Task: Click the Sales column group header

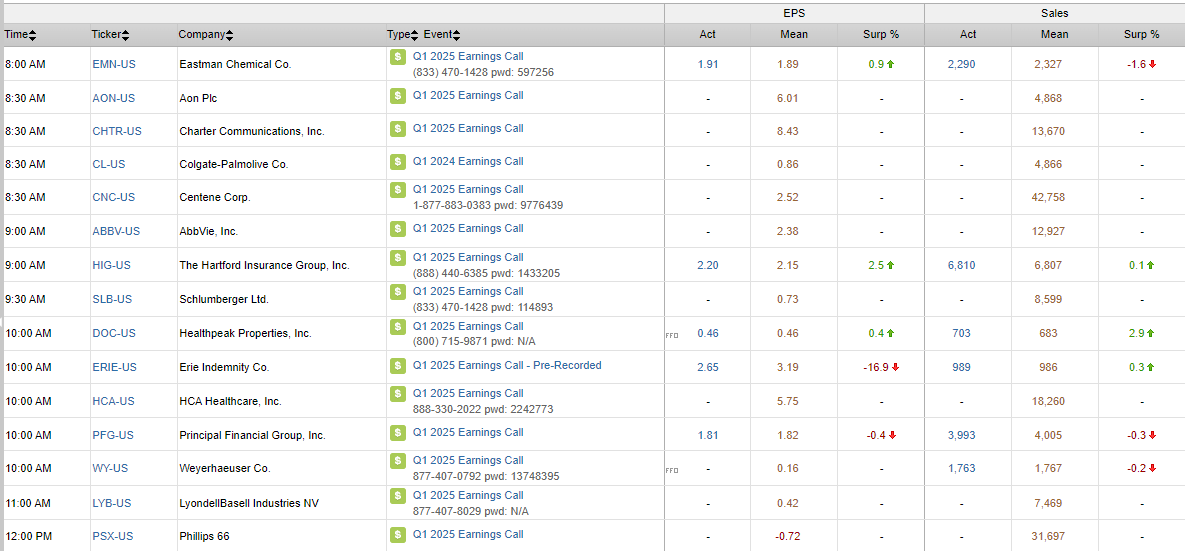Action: pos(1055,14)
